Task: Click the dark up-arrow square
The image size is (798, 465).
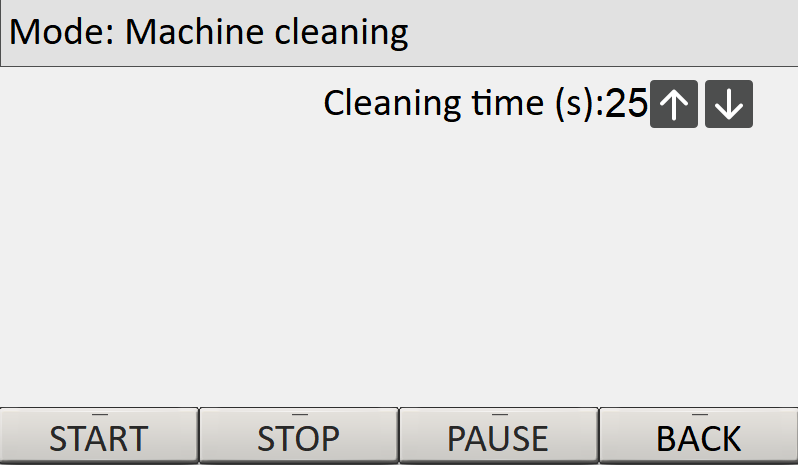Action: point(674,105)
